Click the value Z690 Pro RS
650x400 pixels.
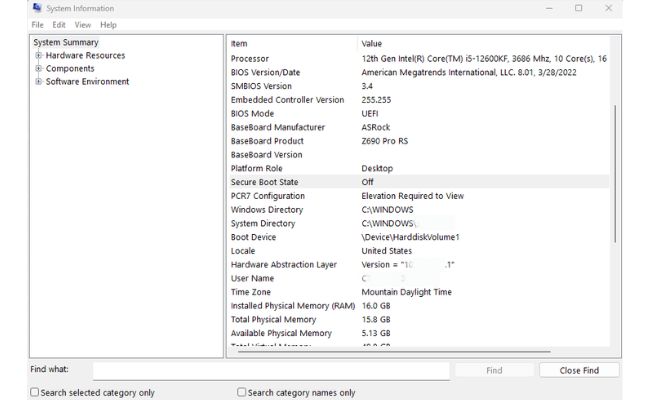click(385, 141)
